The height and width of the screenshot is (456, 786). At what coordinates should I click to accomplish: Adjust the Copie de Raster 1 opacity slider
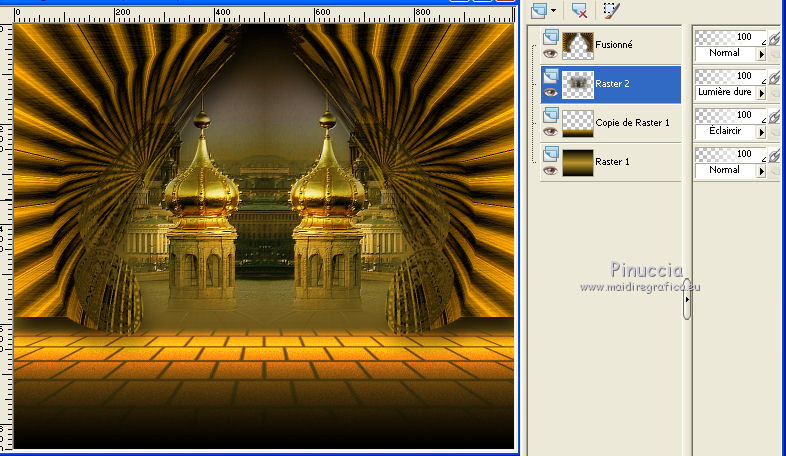coord(731,115)
